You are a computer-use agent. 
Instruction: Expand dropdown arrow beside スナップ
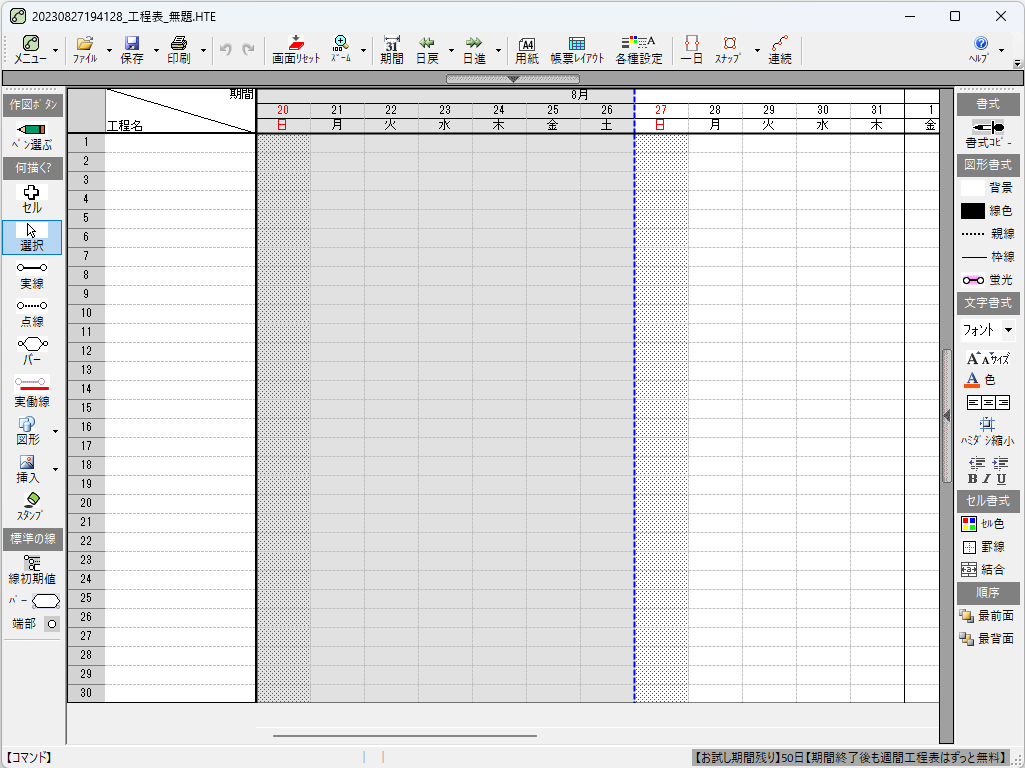pos(757,50)
